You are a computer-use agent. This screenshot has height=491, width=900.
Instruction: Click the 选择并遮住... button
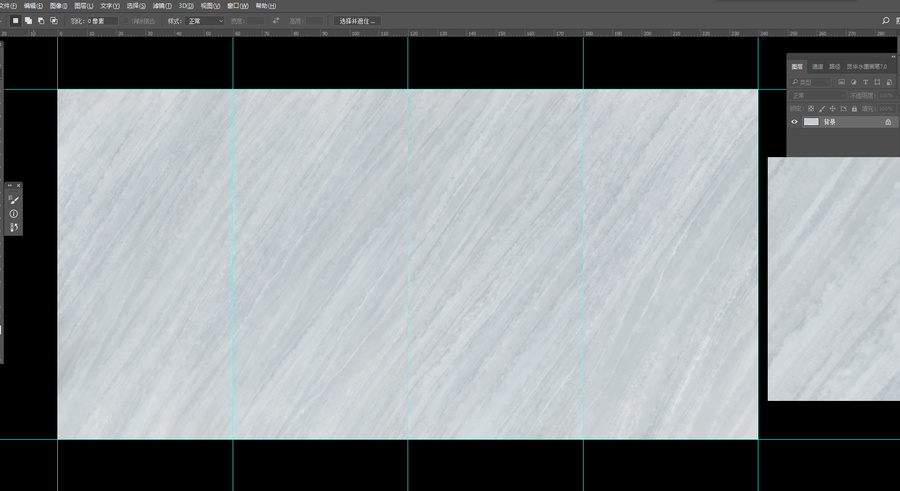pos(357,21)
